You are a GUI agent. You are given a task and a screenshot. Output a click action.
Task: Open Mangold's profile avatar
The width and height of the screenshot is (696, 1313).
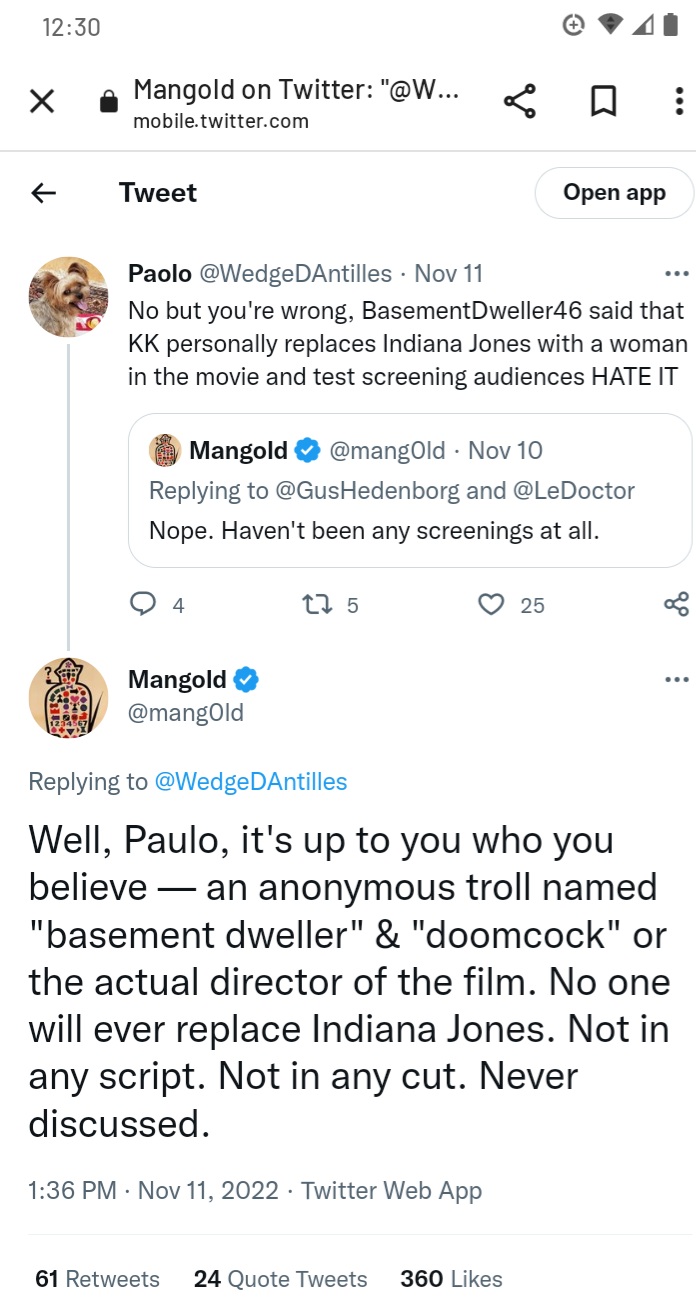(x=68, y=698)
